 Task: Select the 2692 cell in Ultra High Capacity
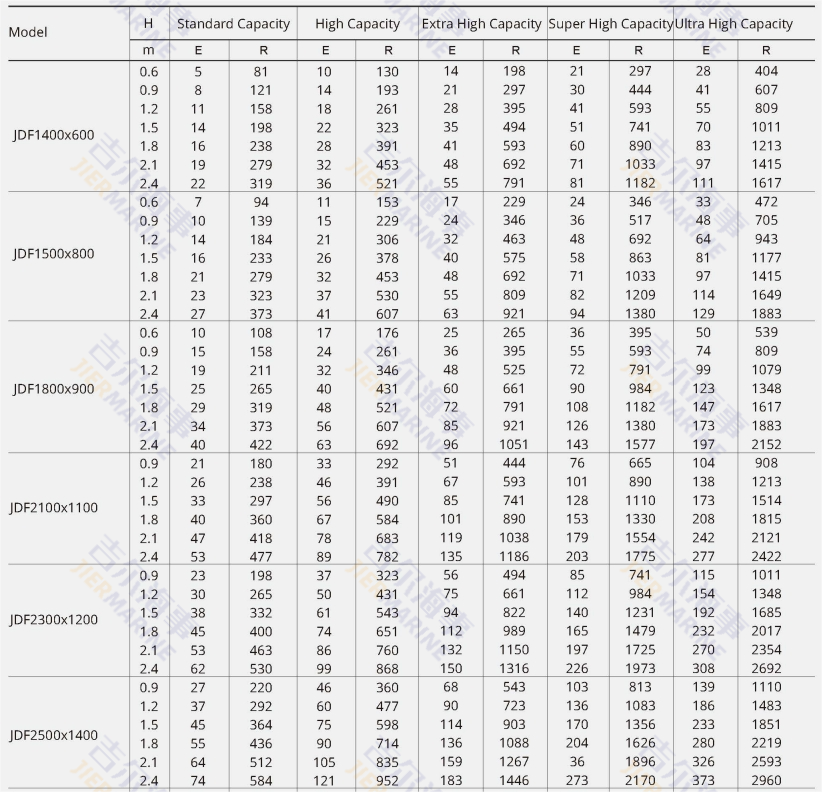pyautogui.click(x=766, y=669)
